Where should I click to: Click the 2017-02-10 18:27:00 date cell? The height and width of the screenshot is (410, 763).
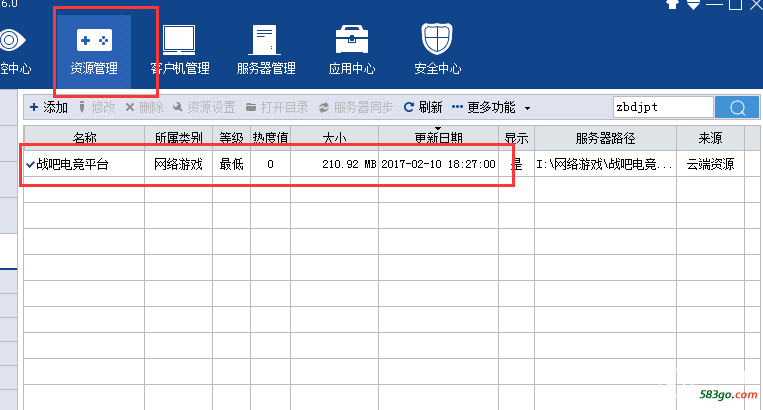[x=438, y=164]
